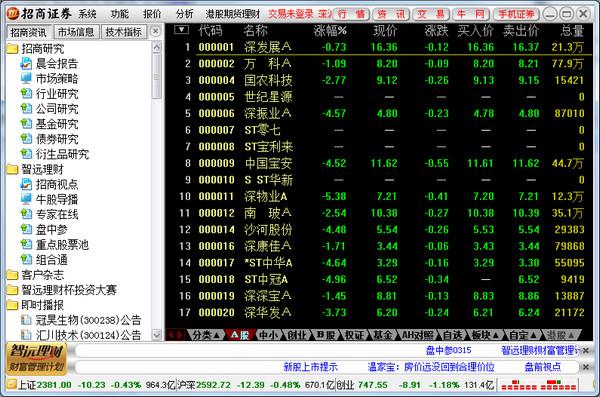
Task: Switch to the 创业 board tab
Action: coord(297,335)
